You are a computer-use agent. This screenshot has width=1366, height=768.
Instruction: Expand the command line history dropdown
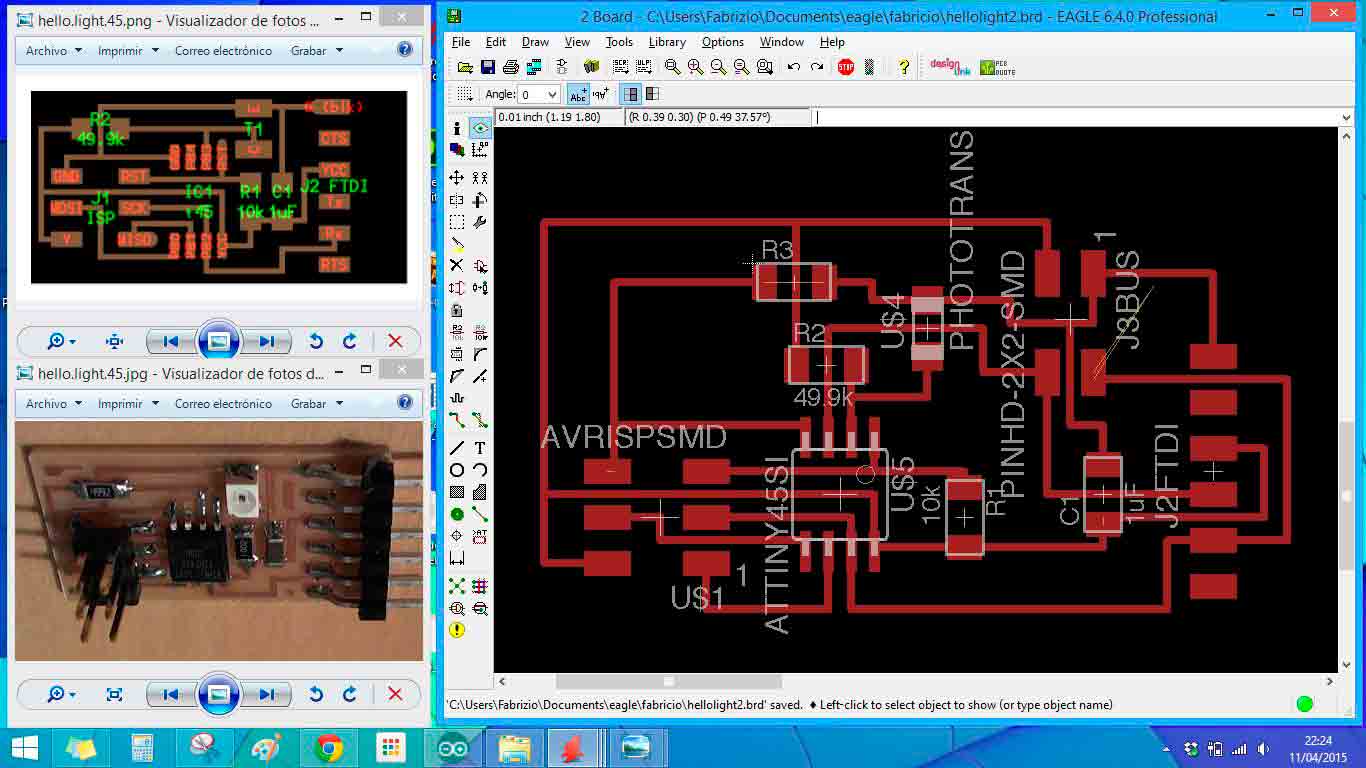tap(1346, 117)
